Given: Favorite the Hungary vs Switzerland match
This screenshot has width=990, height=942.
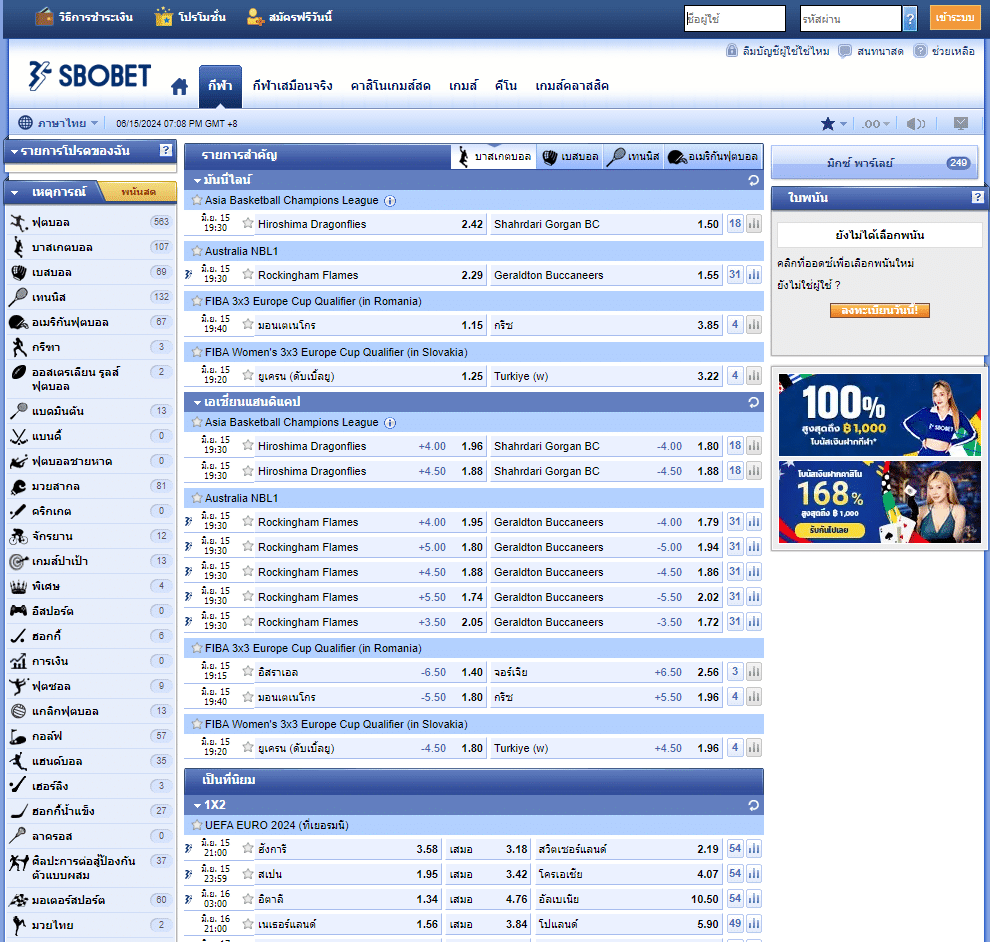Looking at the screenshot, I should pyautogui.click(x=248, y=849).
